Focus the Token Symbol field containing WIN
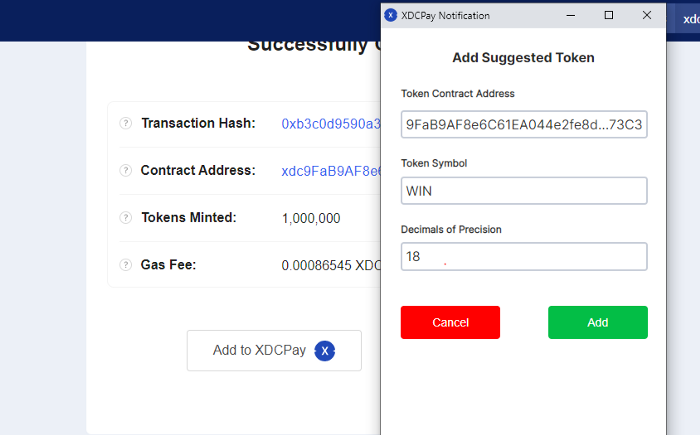 524,191
